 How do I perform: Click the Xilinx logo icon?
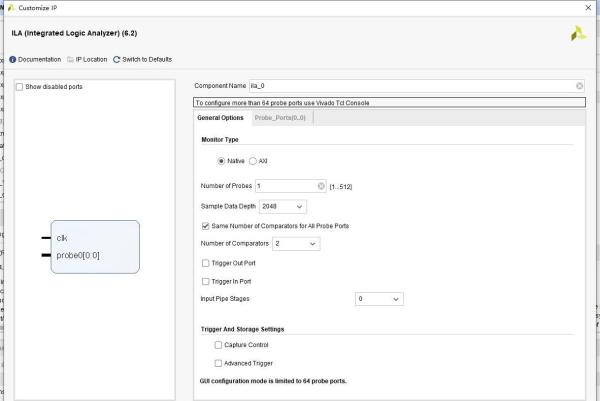coord(576,33)
